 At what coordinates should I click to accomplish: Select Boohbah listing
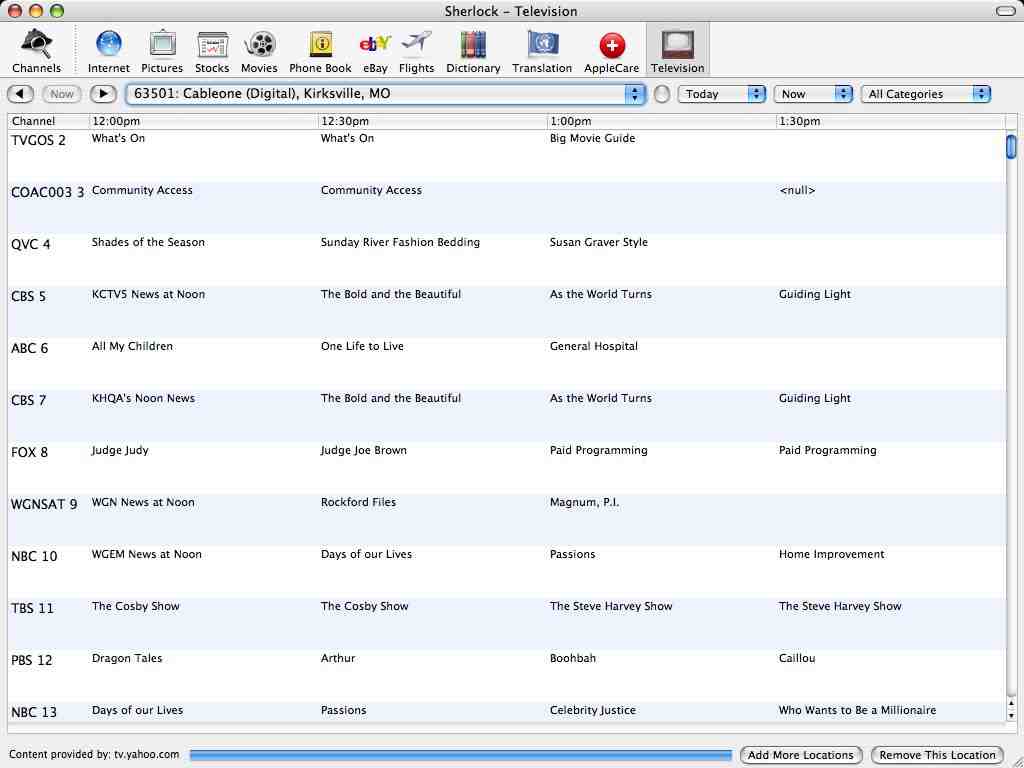point(573,658)
